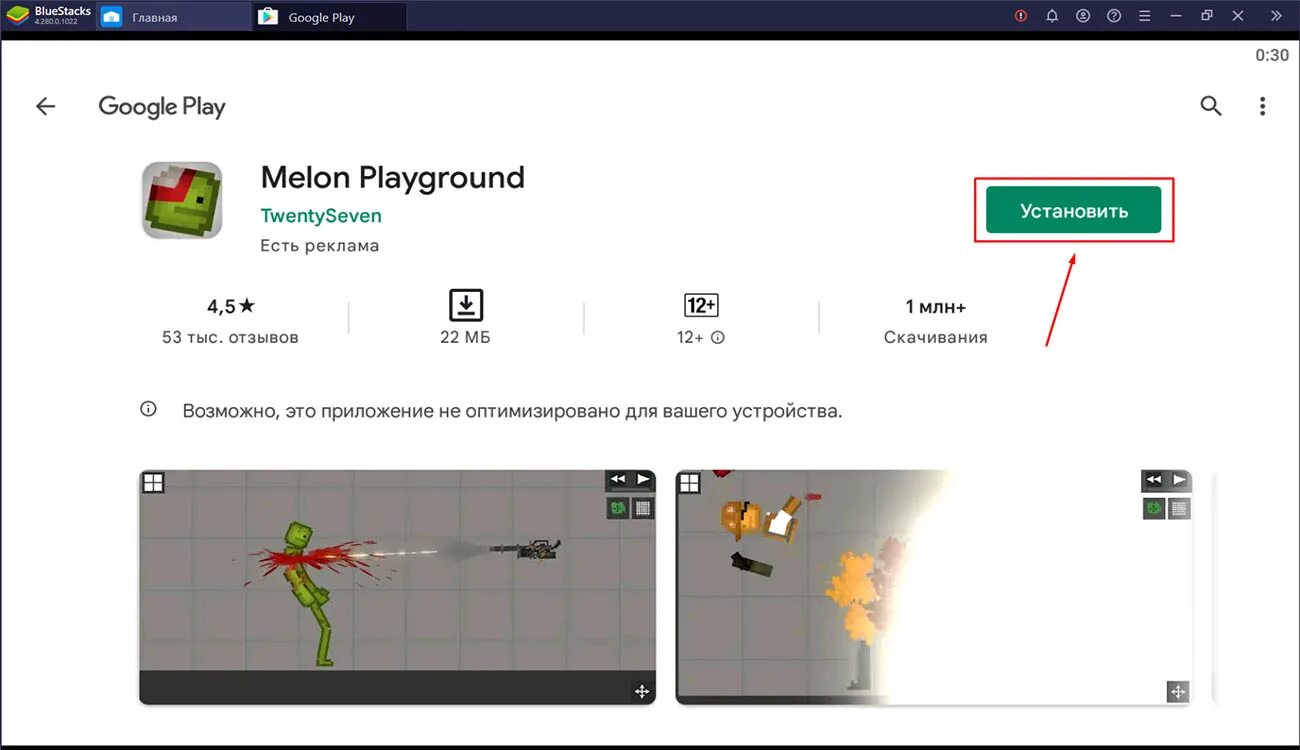
Task: Toggle the grid overlay in first screenshot
Action: (x=643, y=508)
